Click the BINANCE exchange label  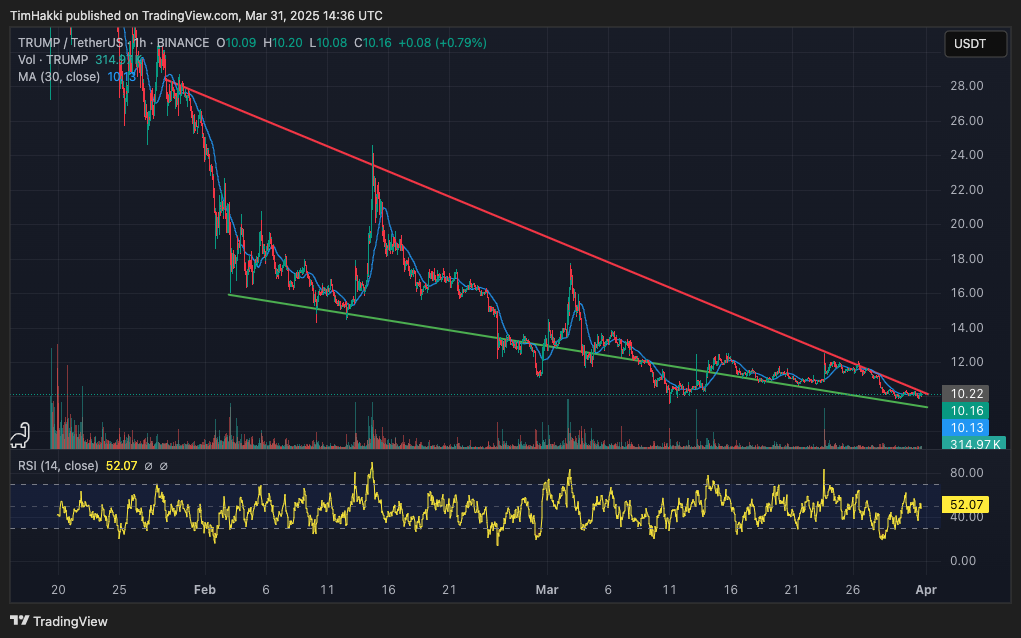click(183, 43)
